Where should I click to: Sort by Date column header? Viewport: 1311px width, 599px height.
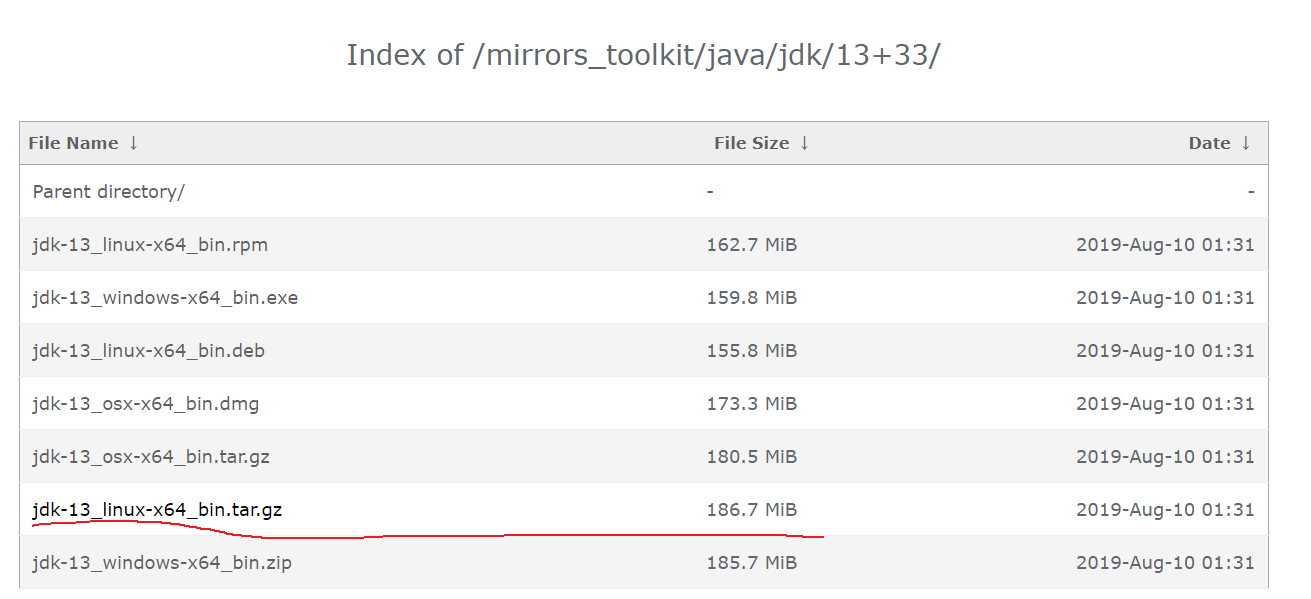1209,143
